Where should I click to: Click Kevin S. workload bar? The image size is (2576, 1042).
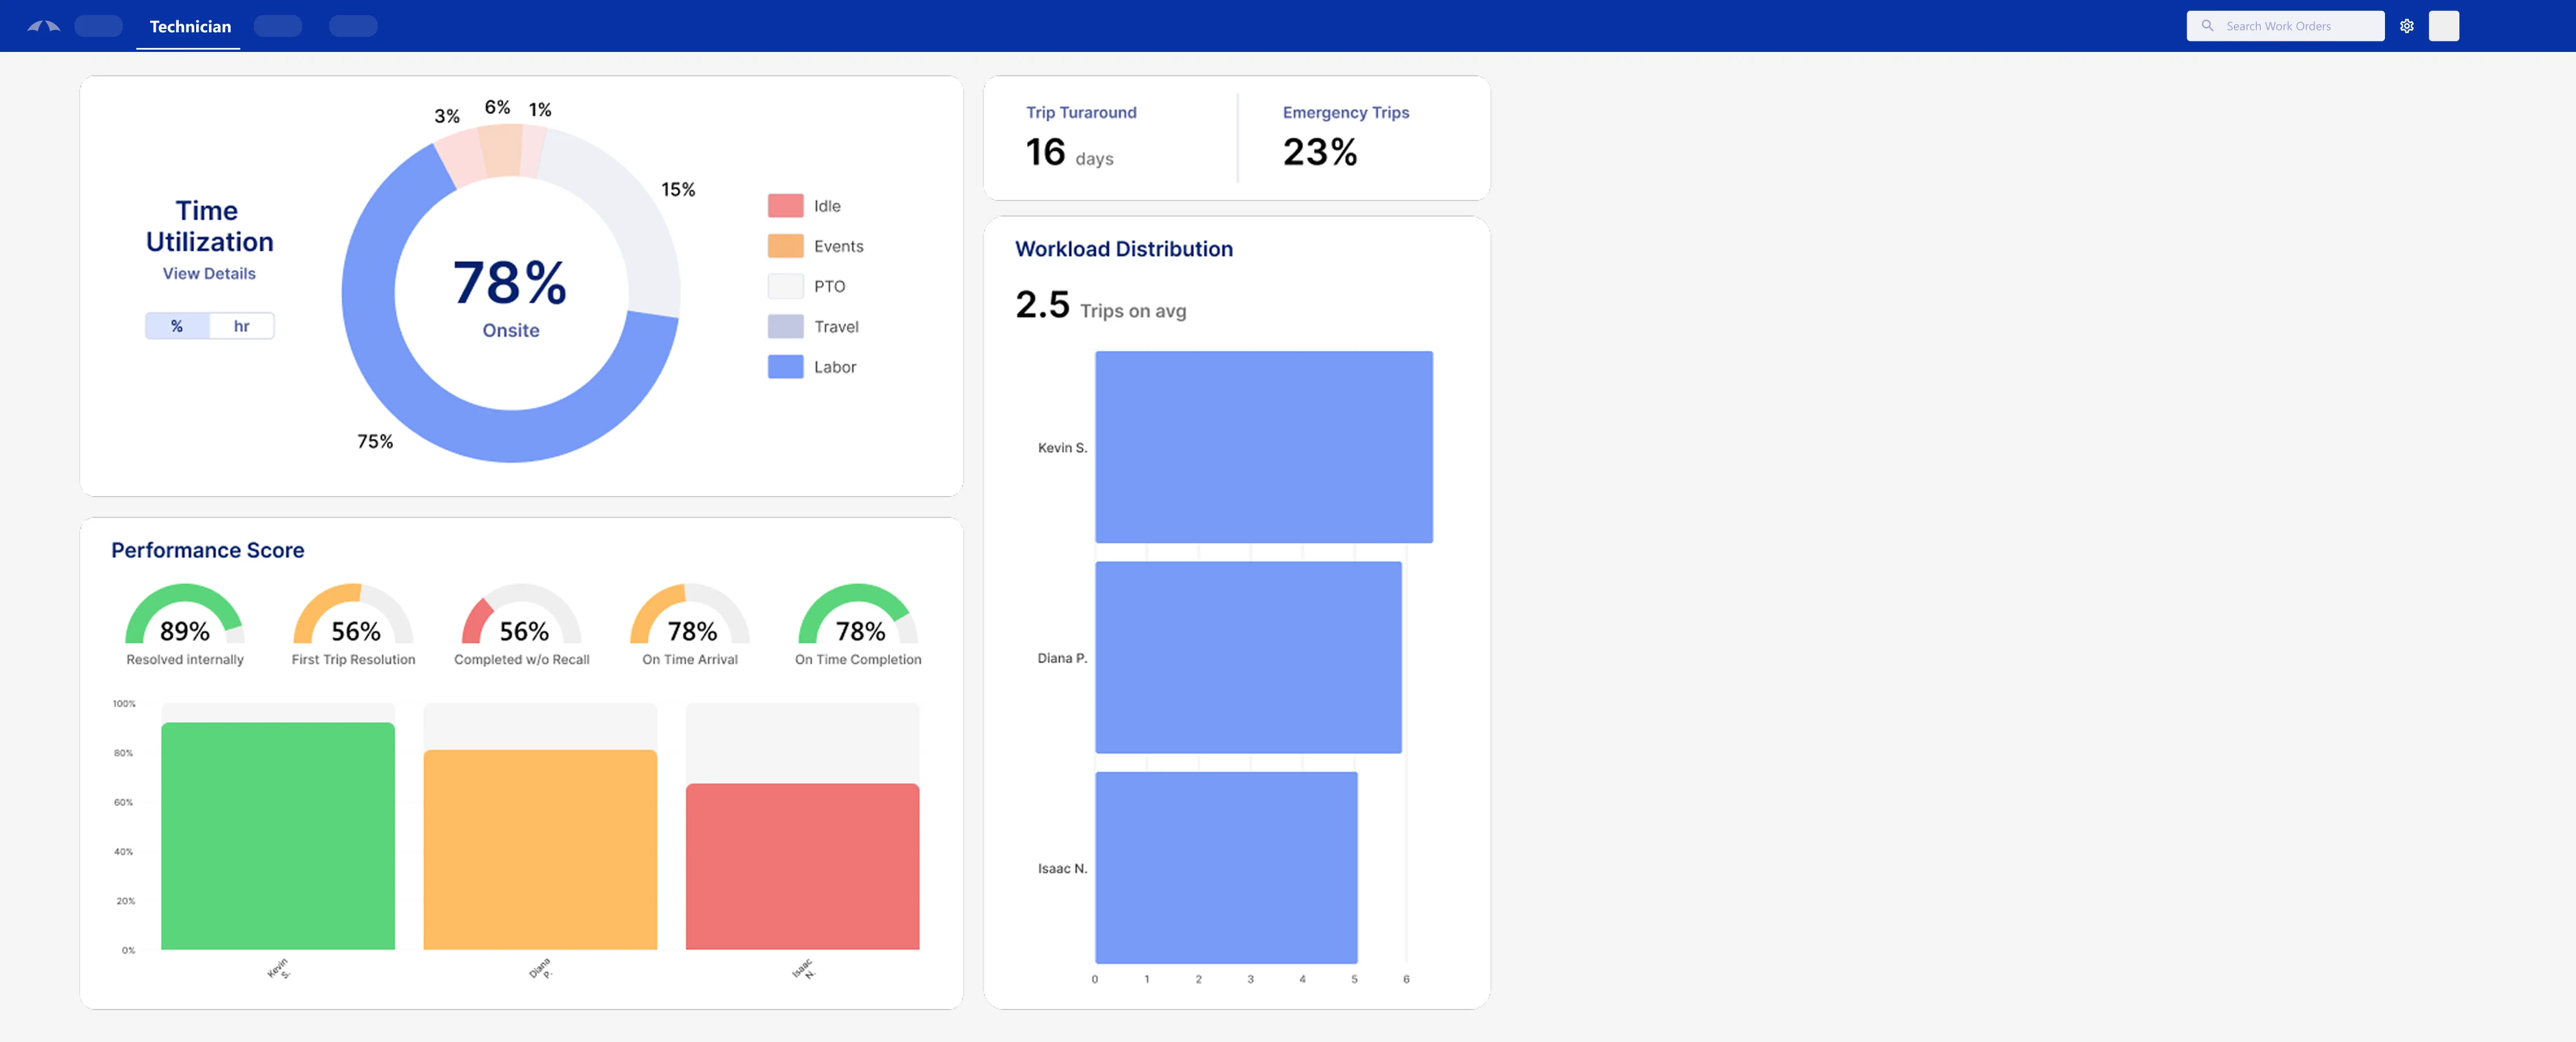(1263, 447)
